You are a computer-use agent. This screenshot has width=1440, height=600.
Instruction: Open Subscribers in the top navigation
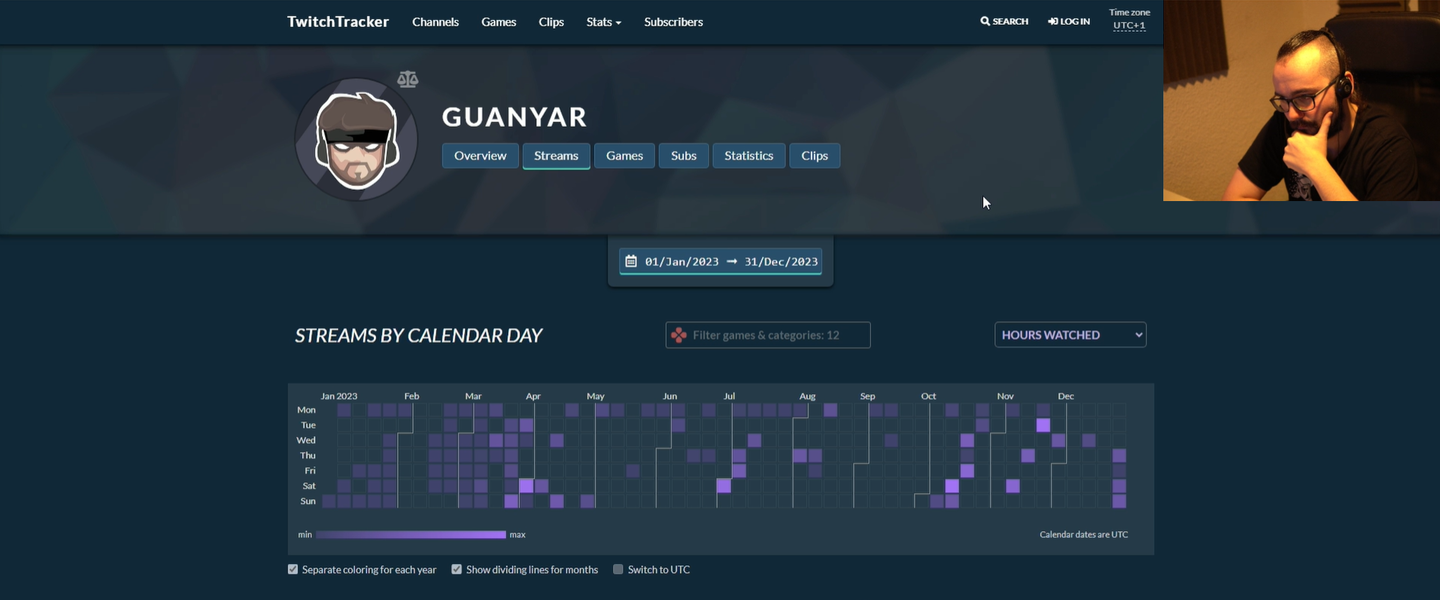coord(673,21)
